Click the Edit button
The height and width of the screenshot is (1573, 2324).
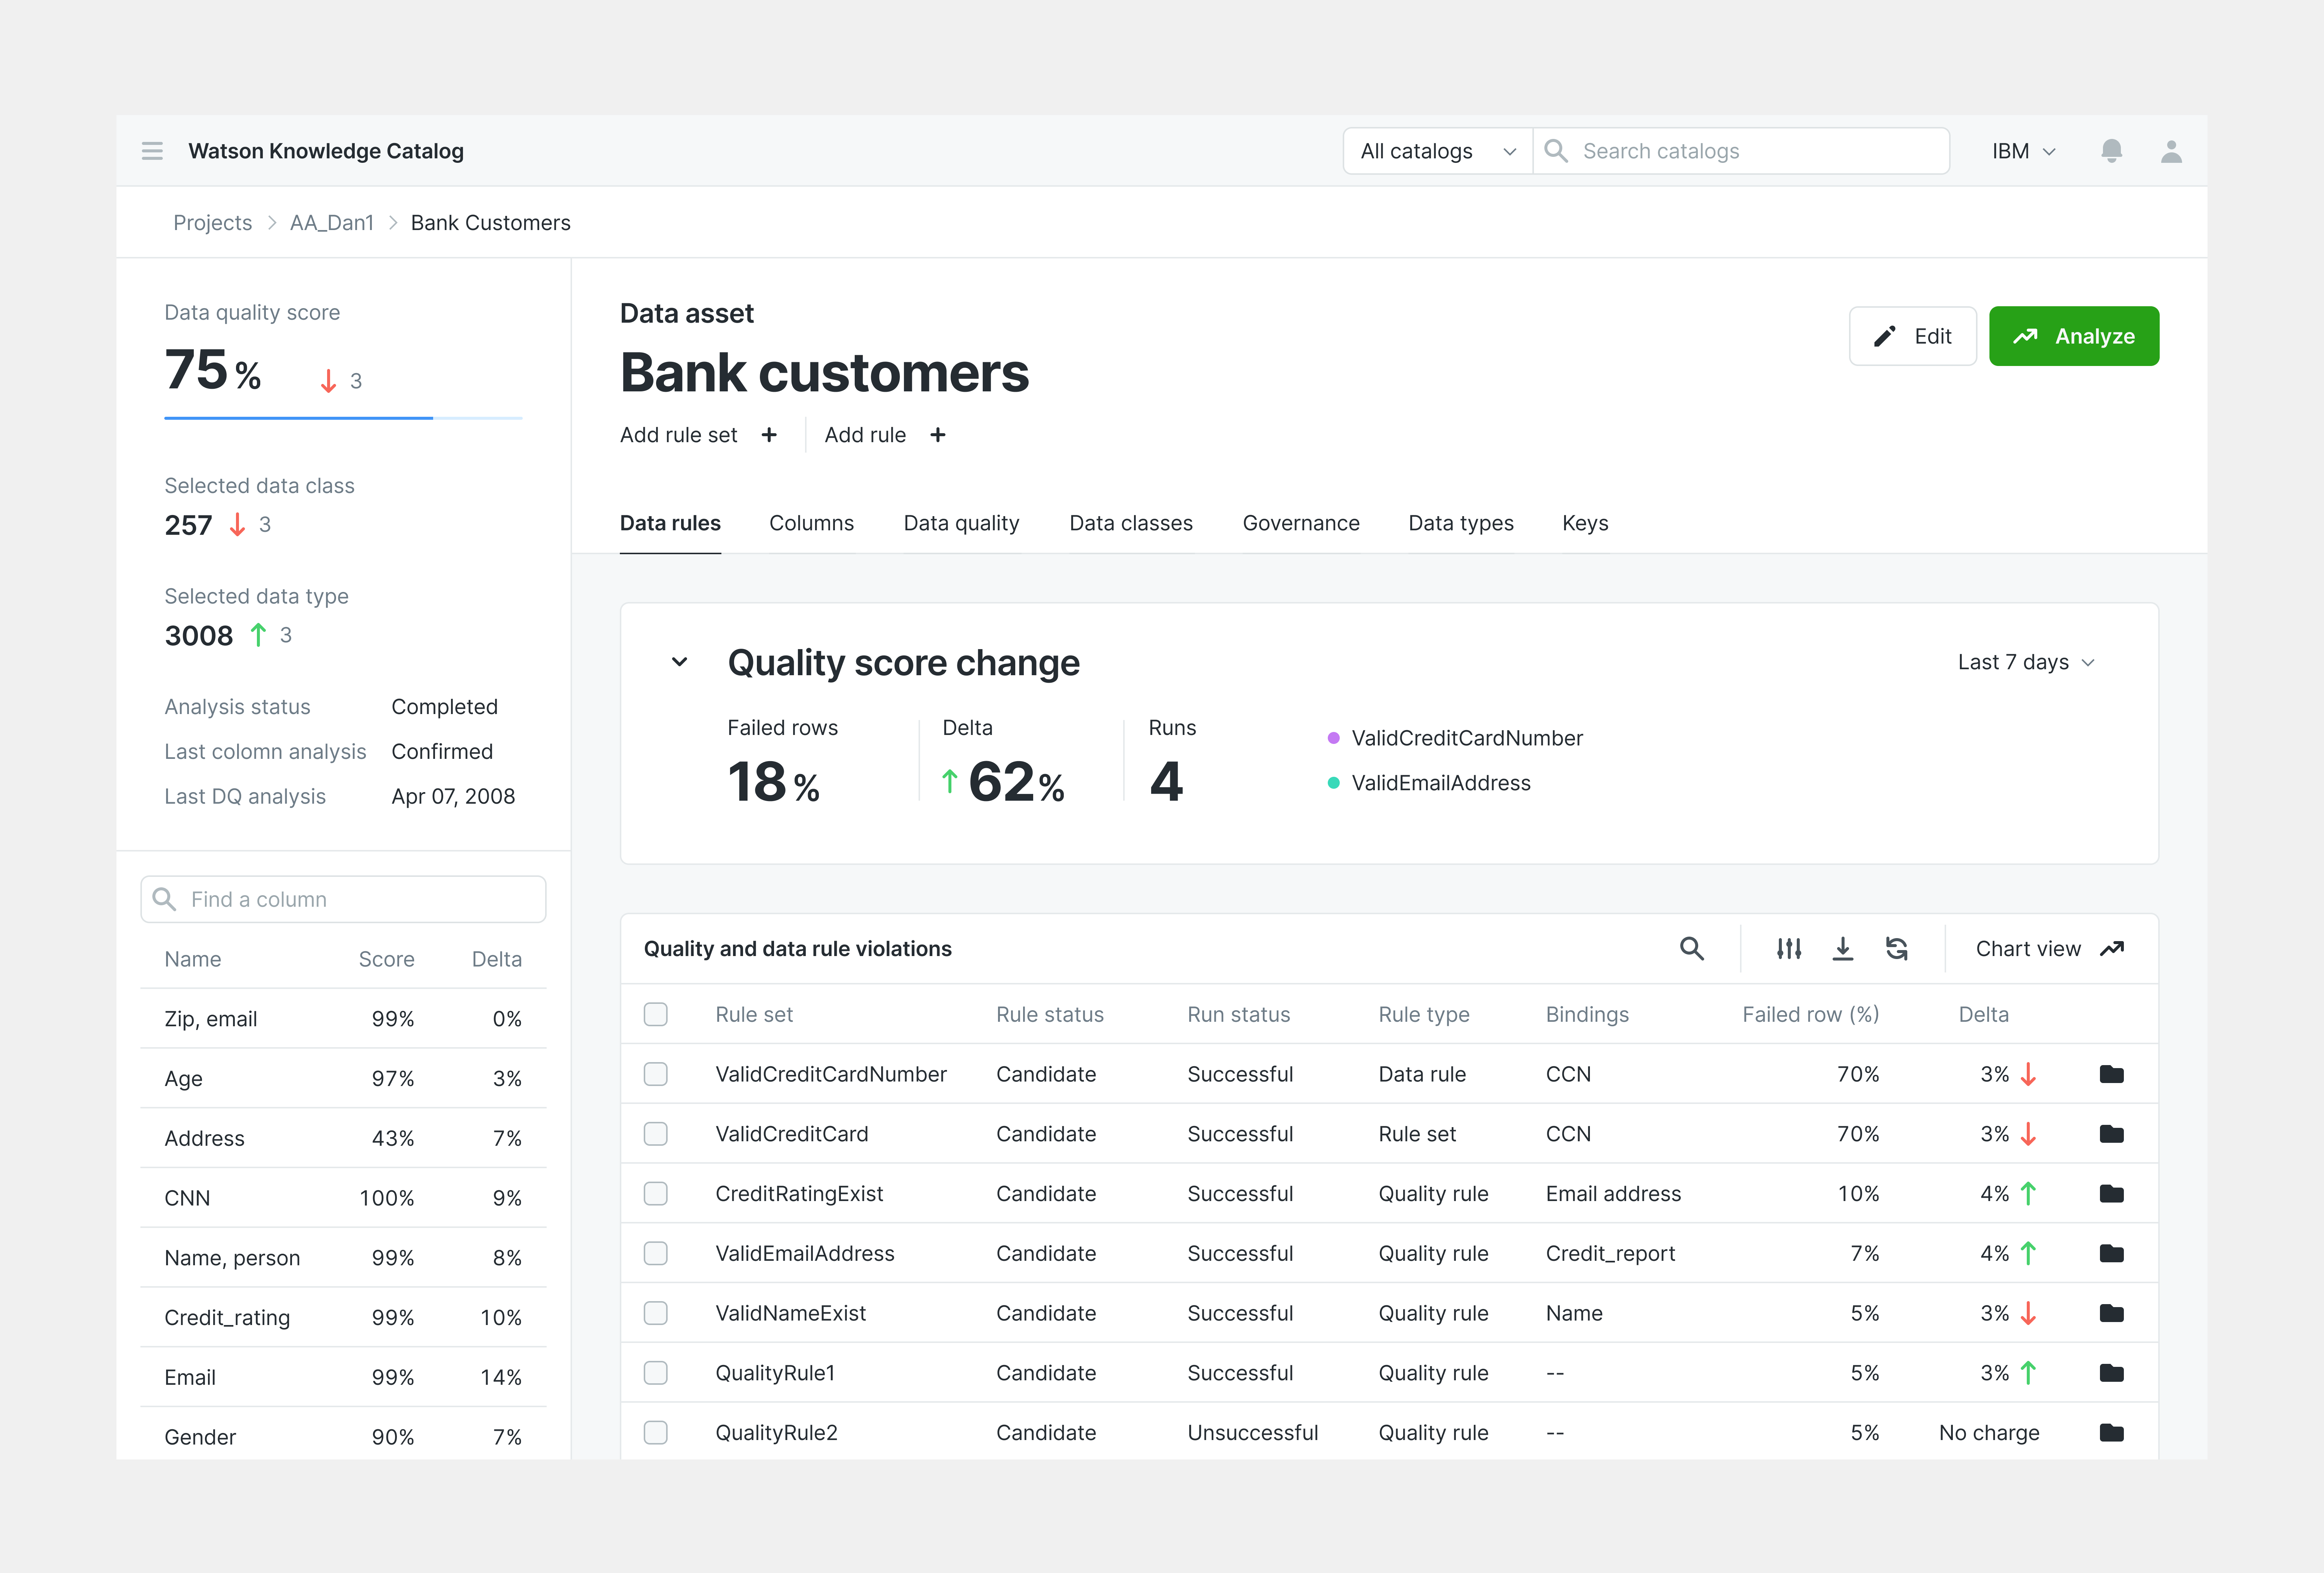[1912, 336]
